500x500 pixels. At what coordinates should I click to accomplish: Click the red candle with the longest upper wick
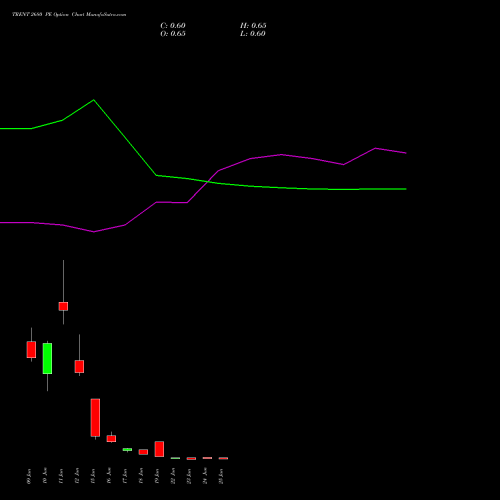click(63, 306)
